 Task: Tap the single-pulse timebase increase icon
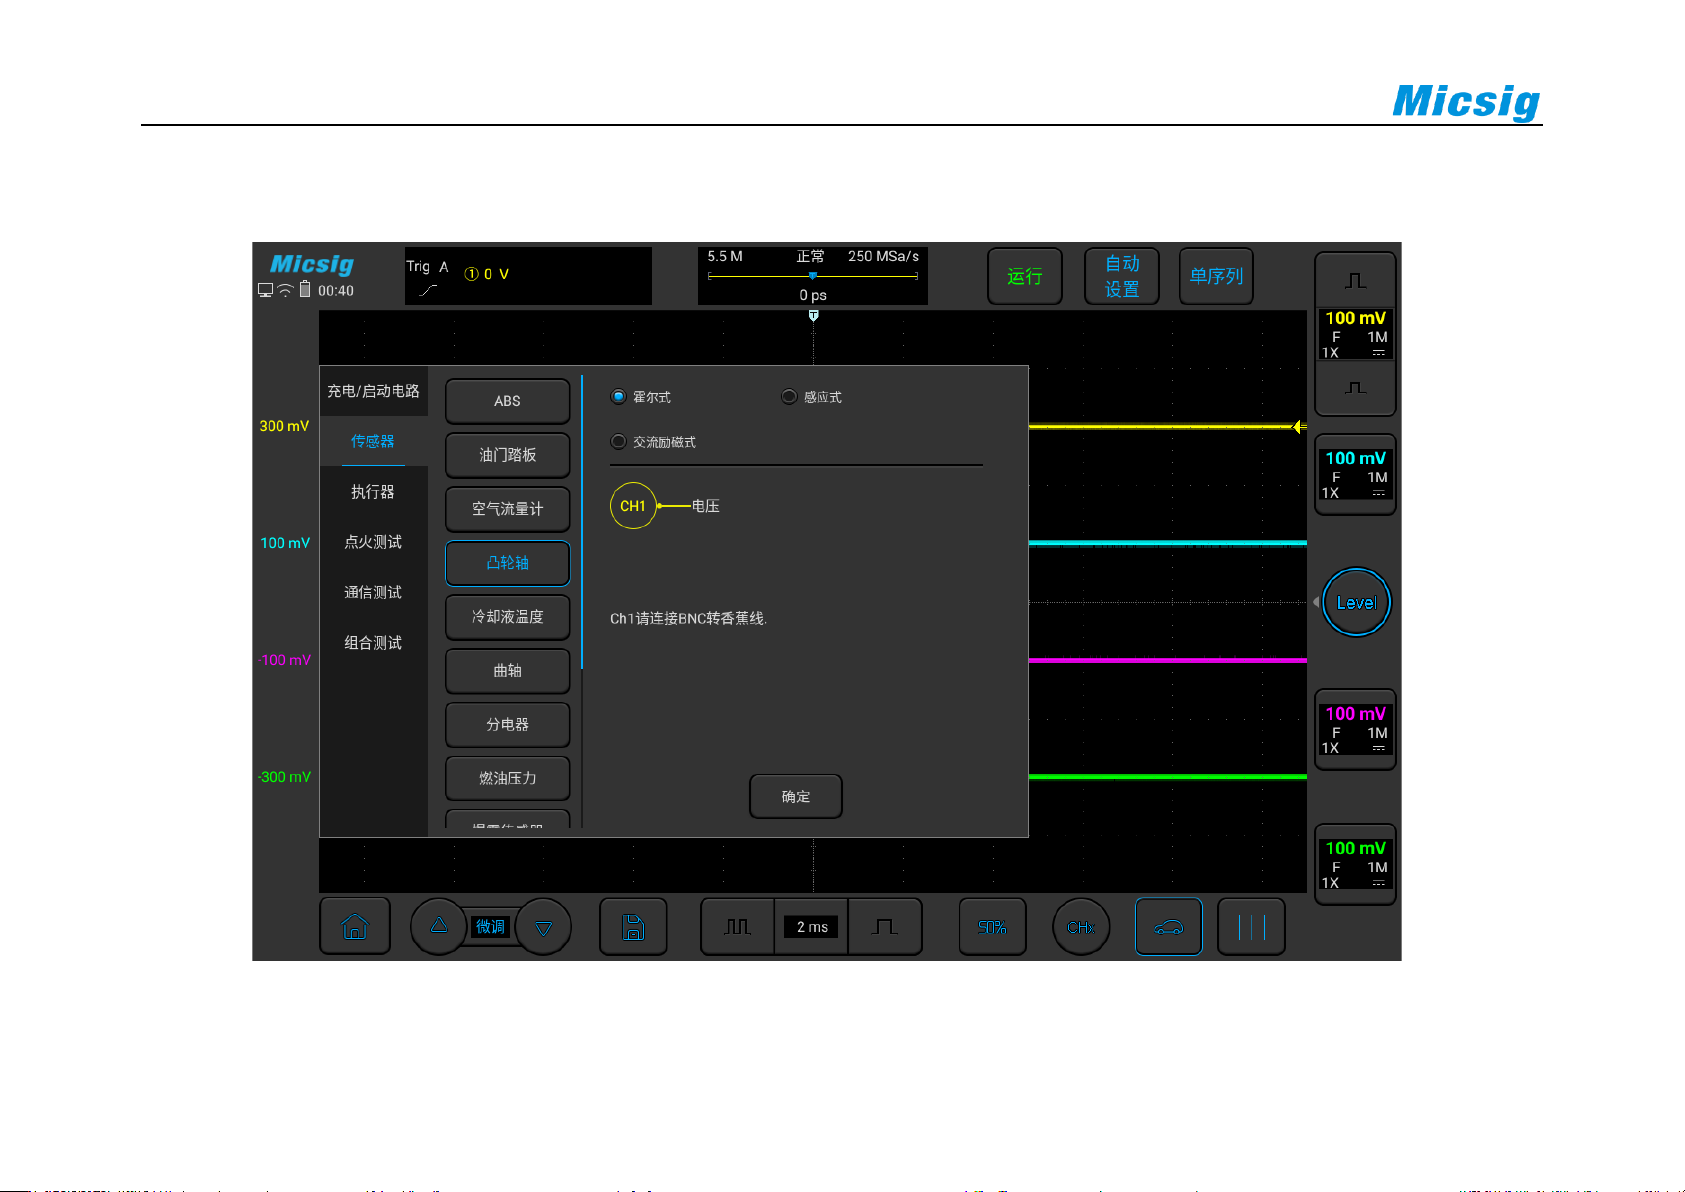[x=885, y=927]
